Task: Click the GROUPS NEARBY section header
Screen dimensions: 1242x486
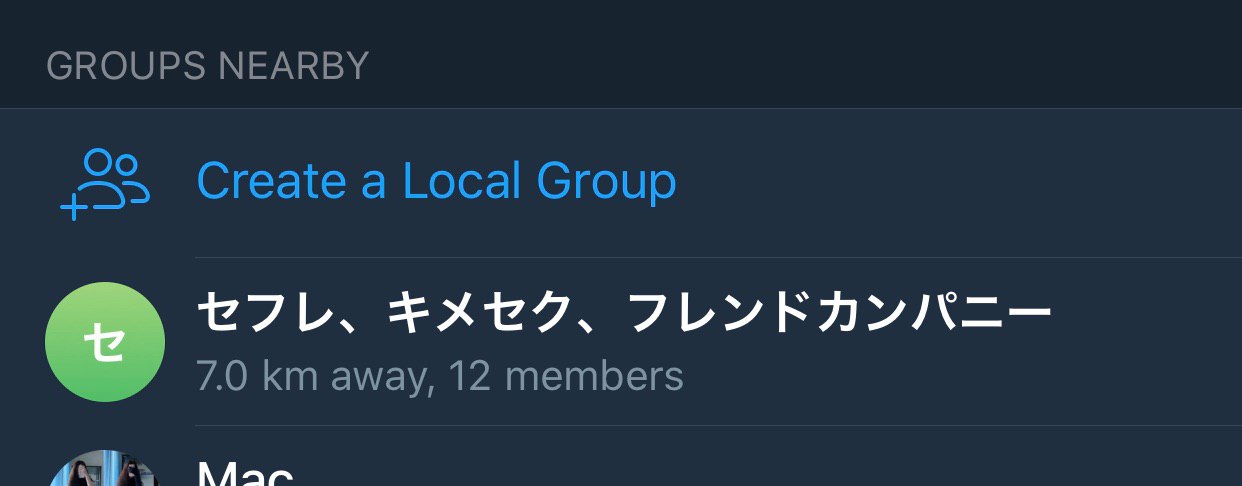Action: tap(208, 66)
